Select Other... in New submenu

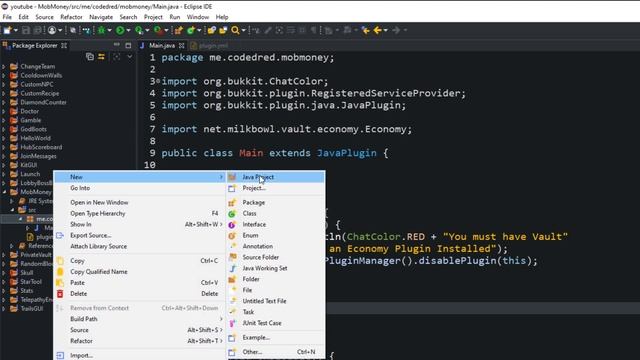point(276,352)
